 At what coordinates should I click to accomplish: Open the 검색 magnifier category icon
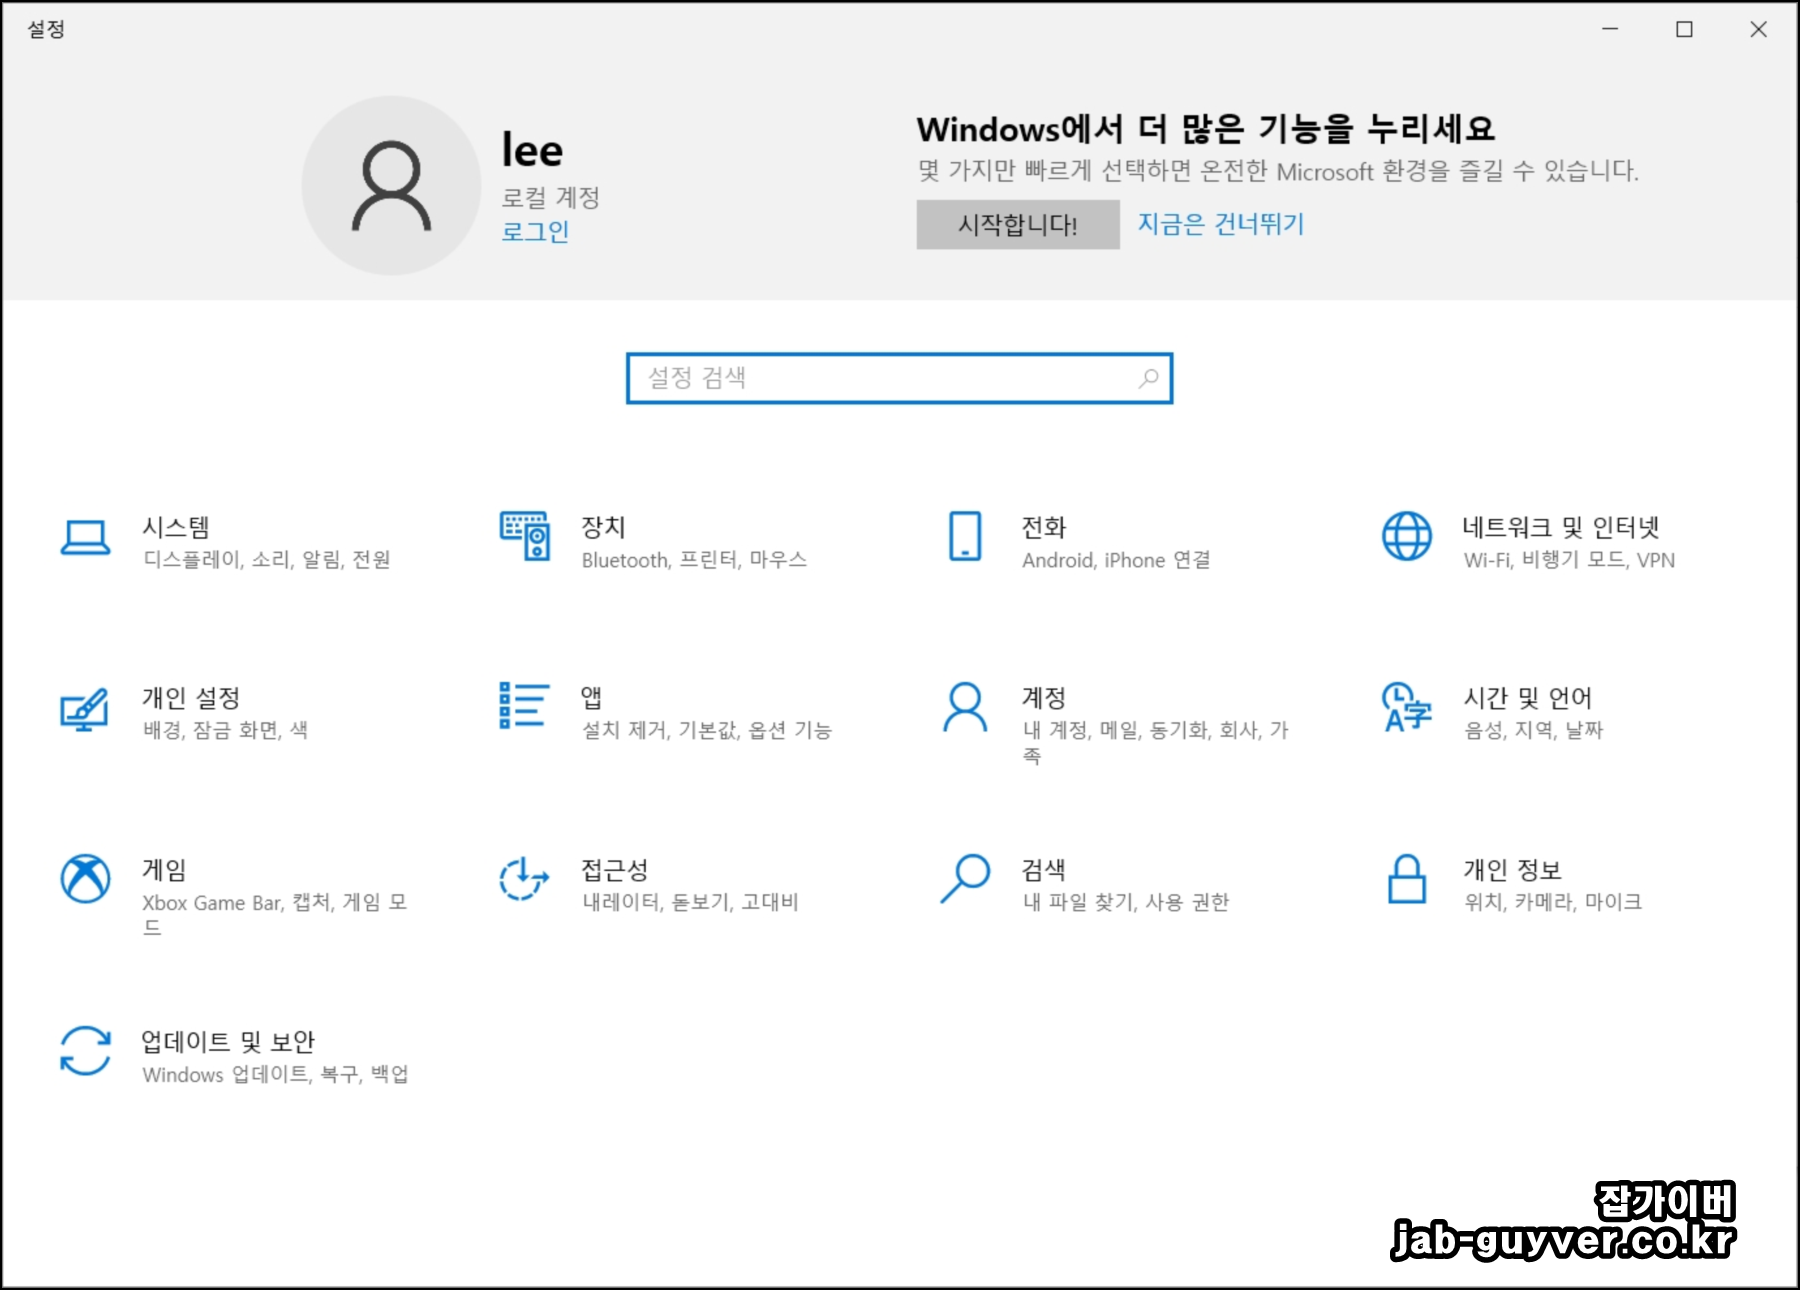pyautogui.click(x=965, y=879)
